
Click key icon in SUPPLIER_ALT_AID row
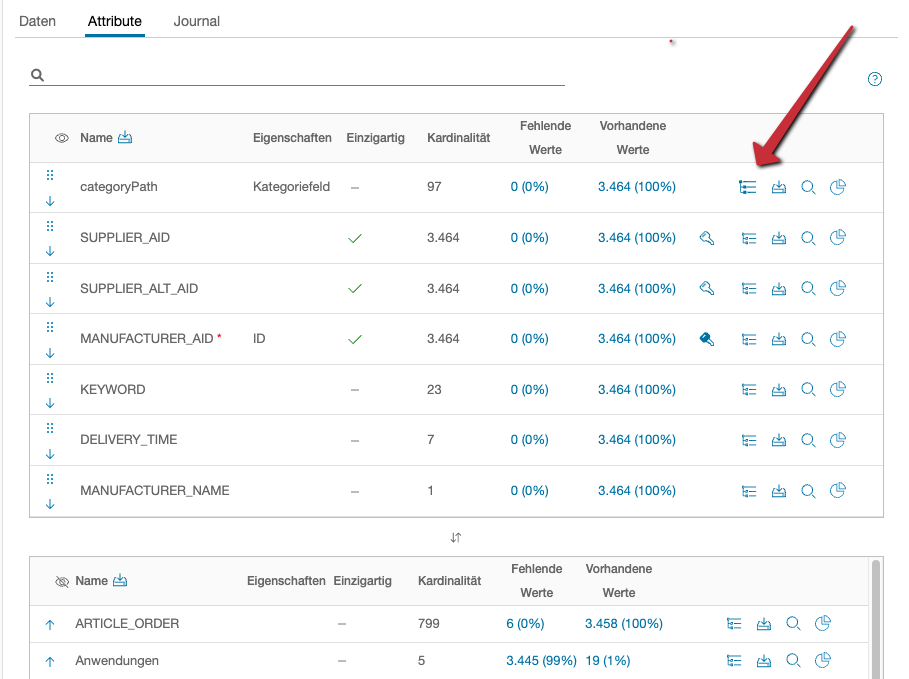point(707,289)
